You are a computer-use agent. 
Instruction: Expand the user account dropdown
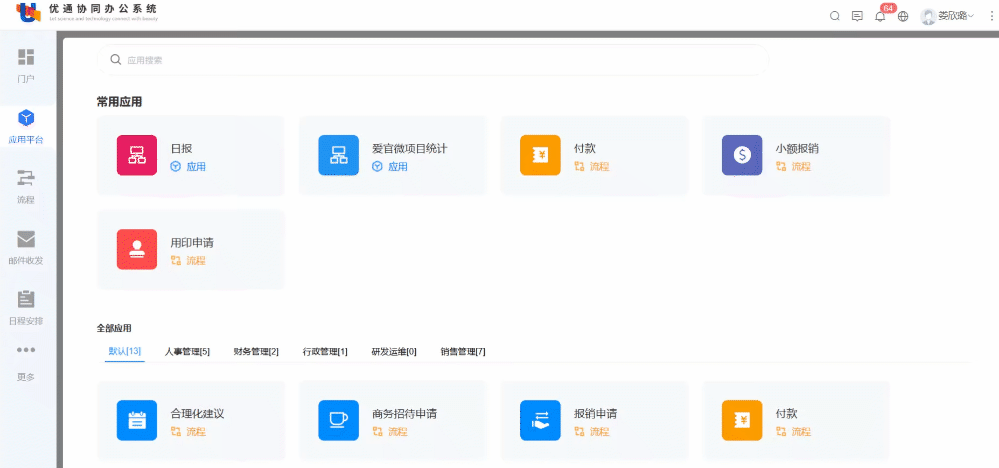[x=947, y=16]
